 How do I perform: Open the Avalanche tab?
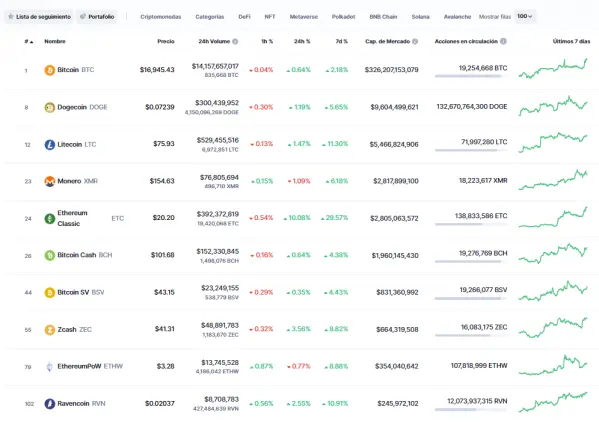[457, 17]
